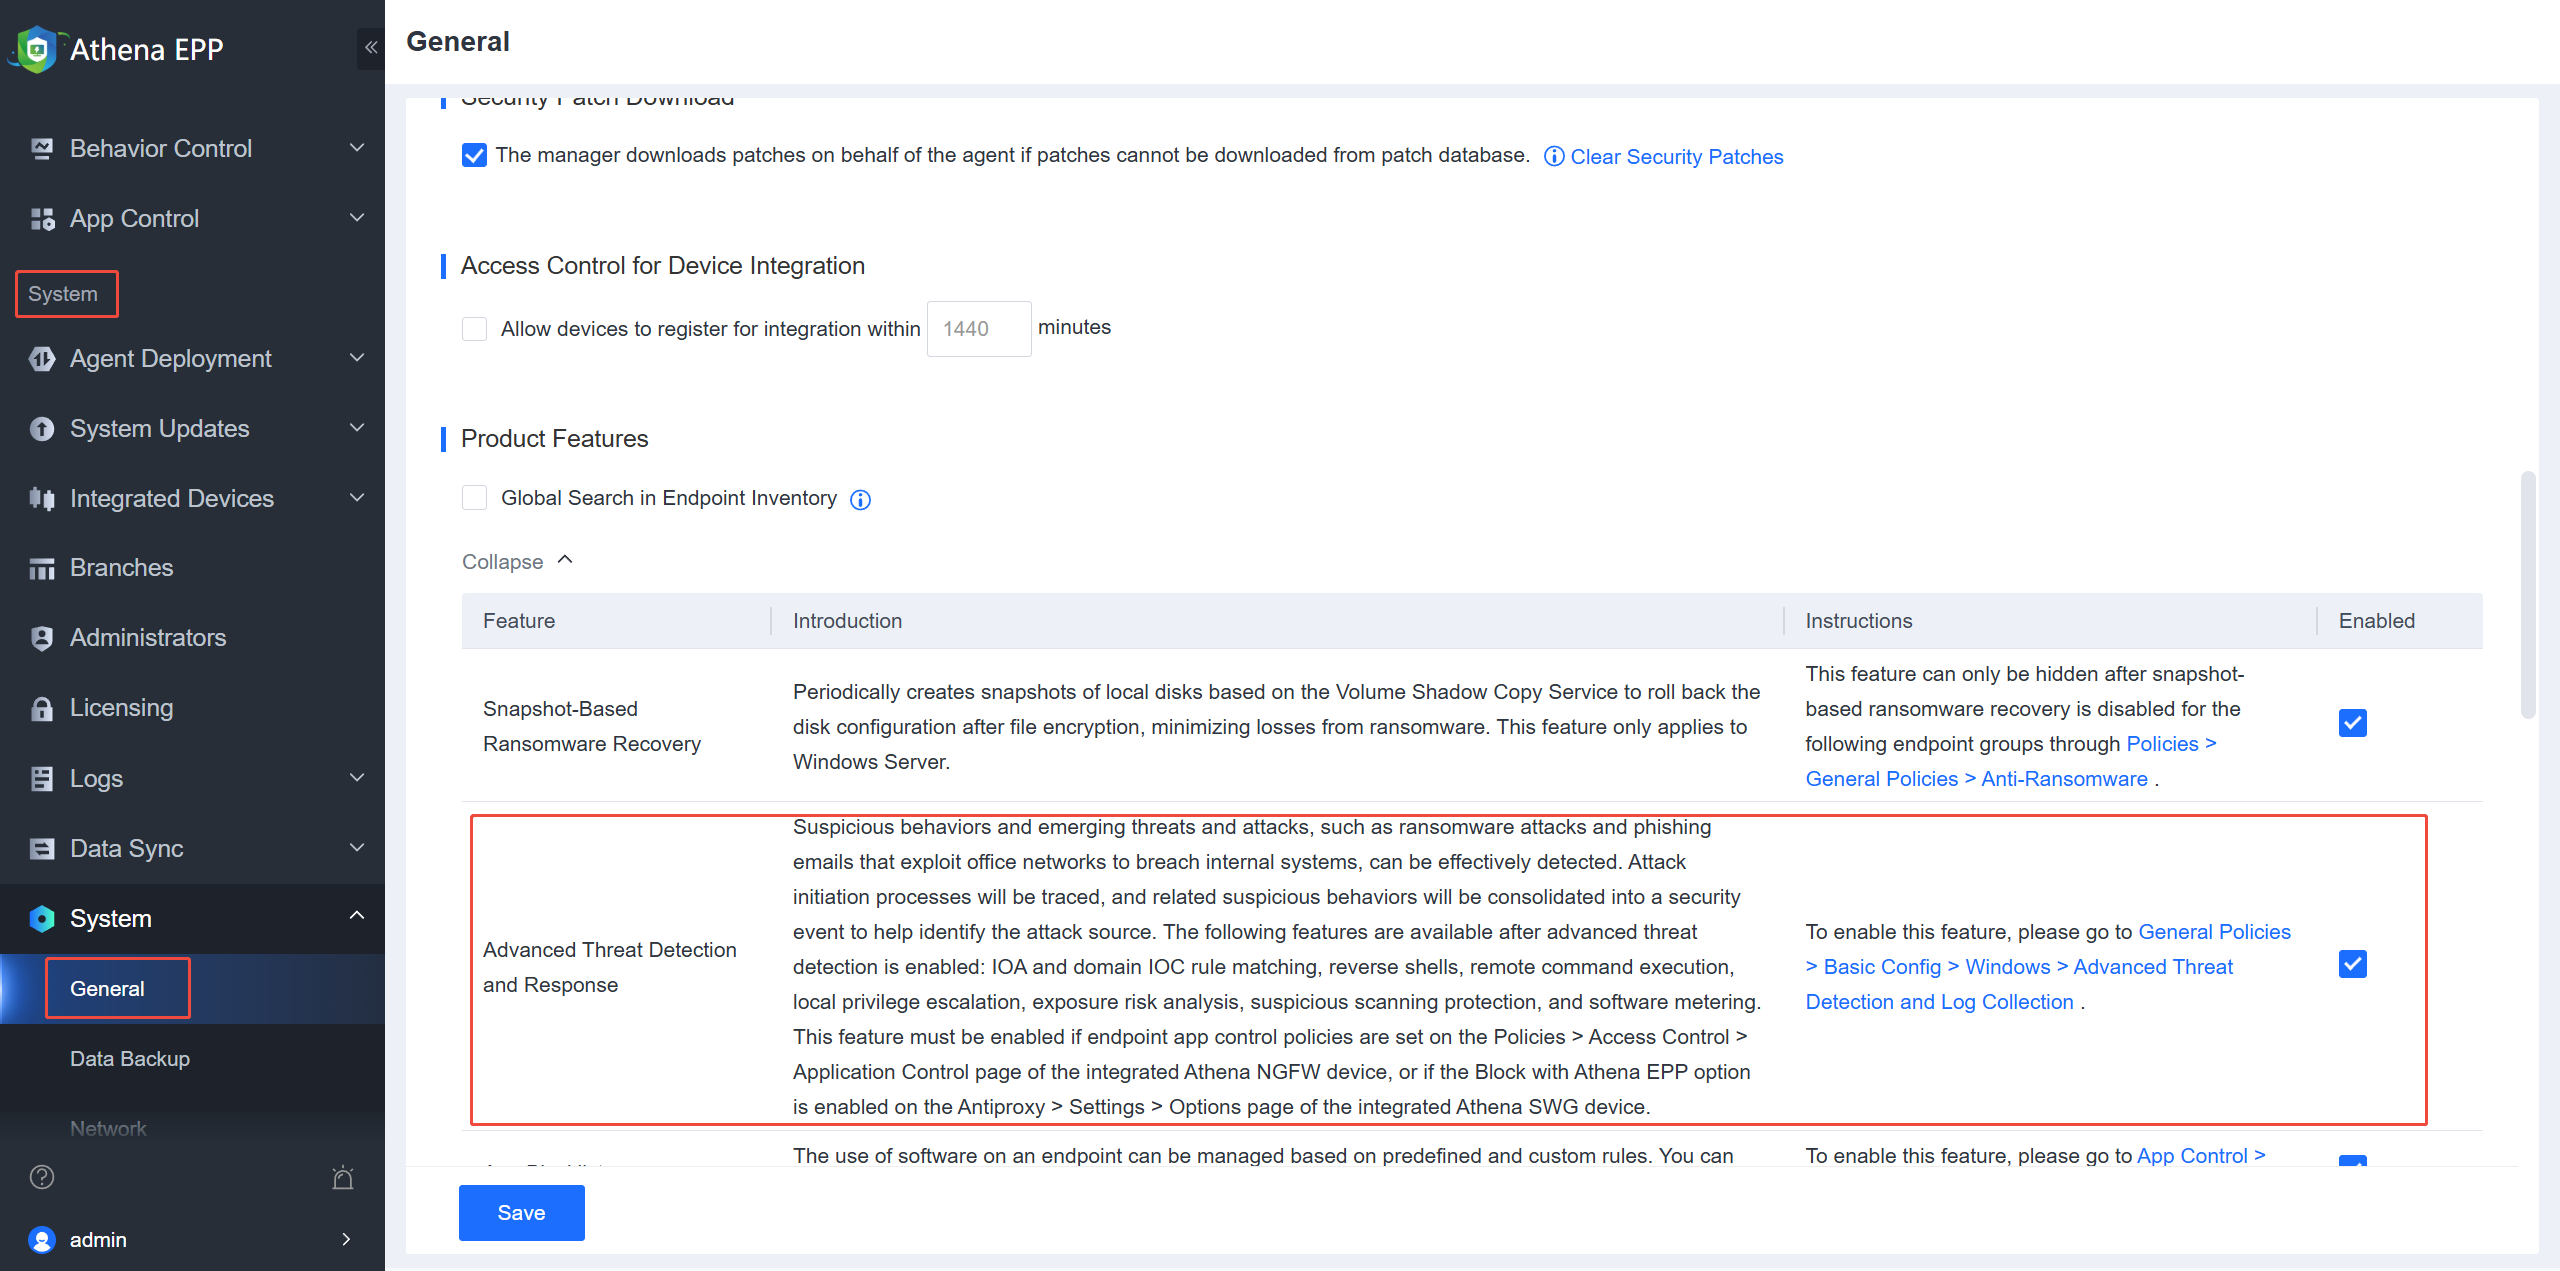Expand Agent Deployment menu chevron
This screenshot has width=2560, height=1271.
357,358
